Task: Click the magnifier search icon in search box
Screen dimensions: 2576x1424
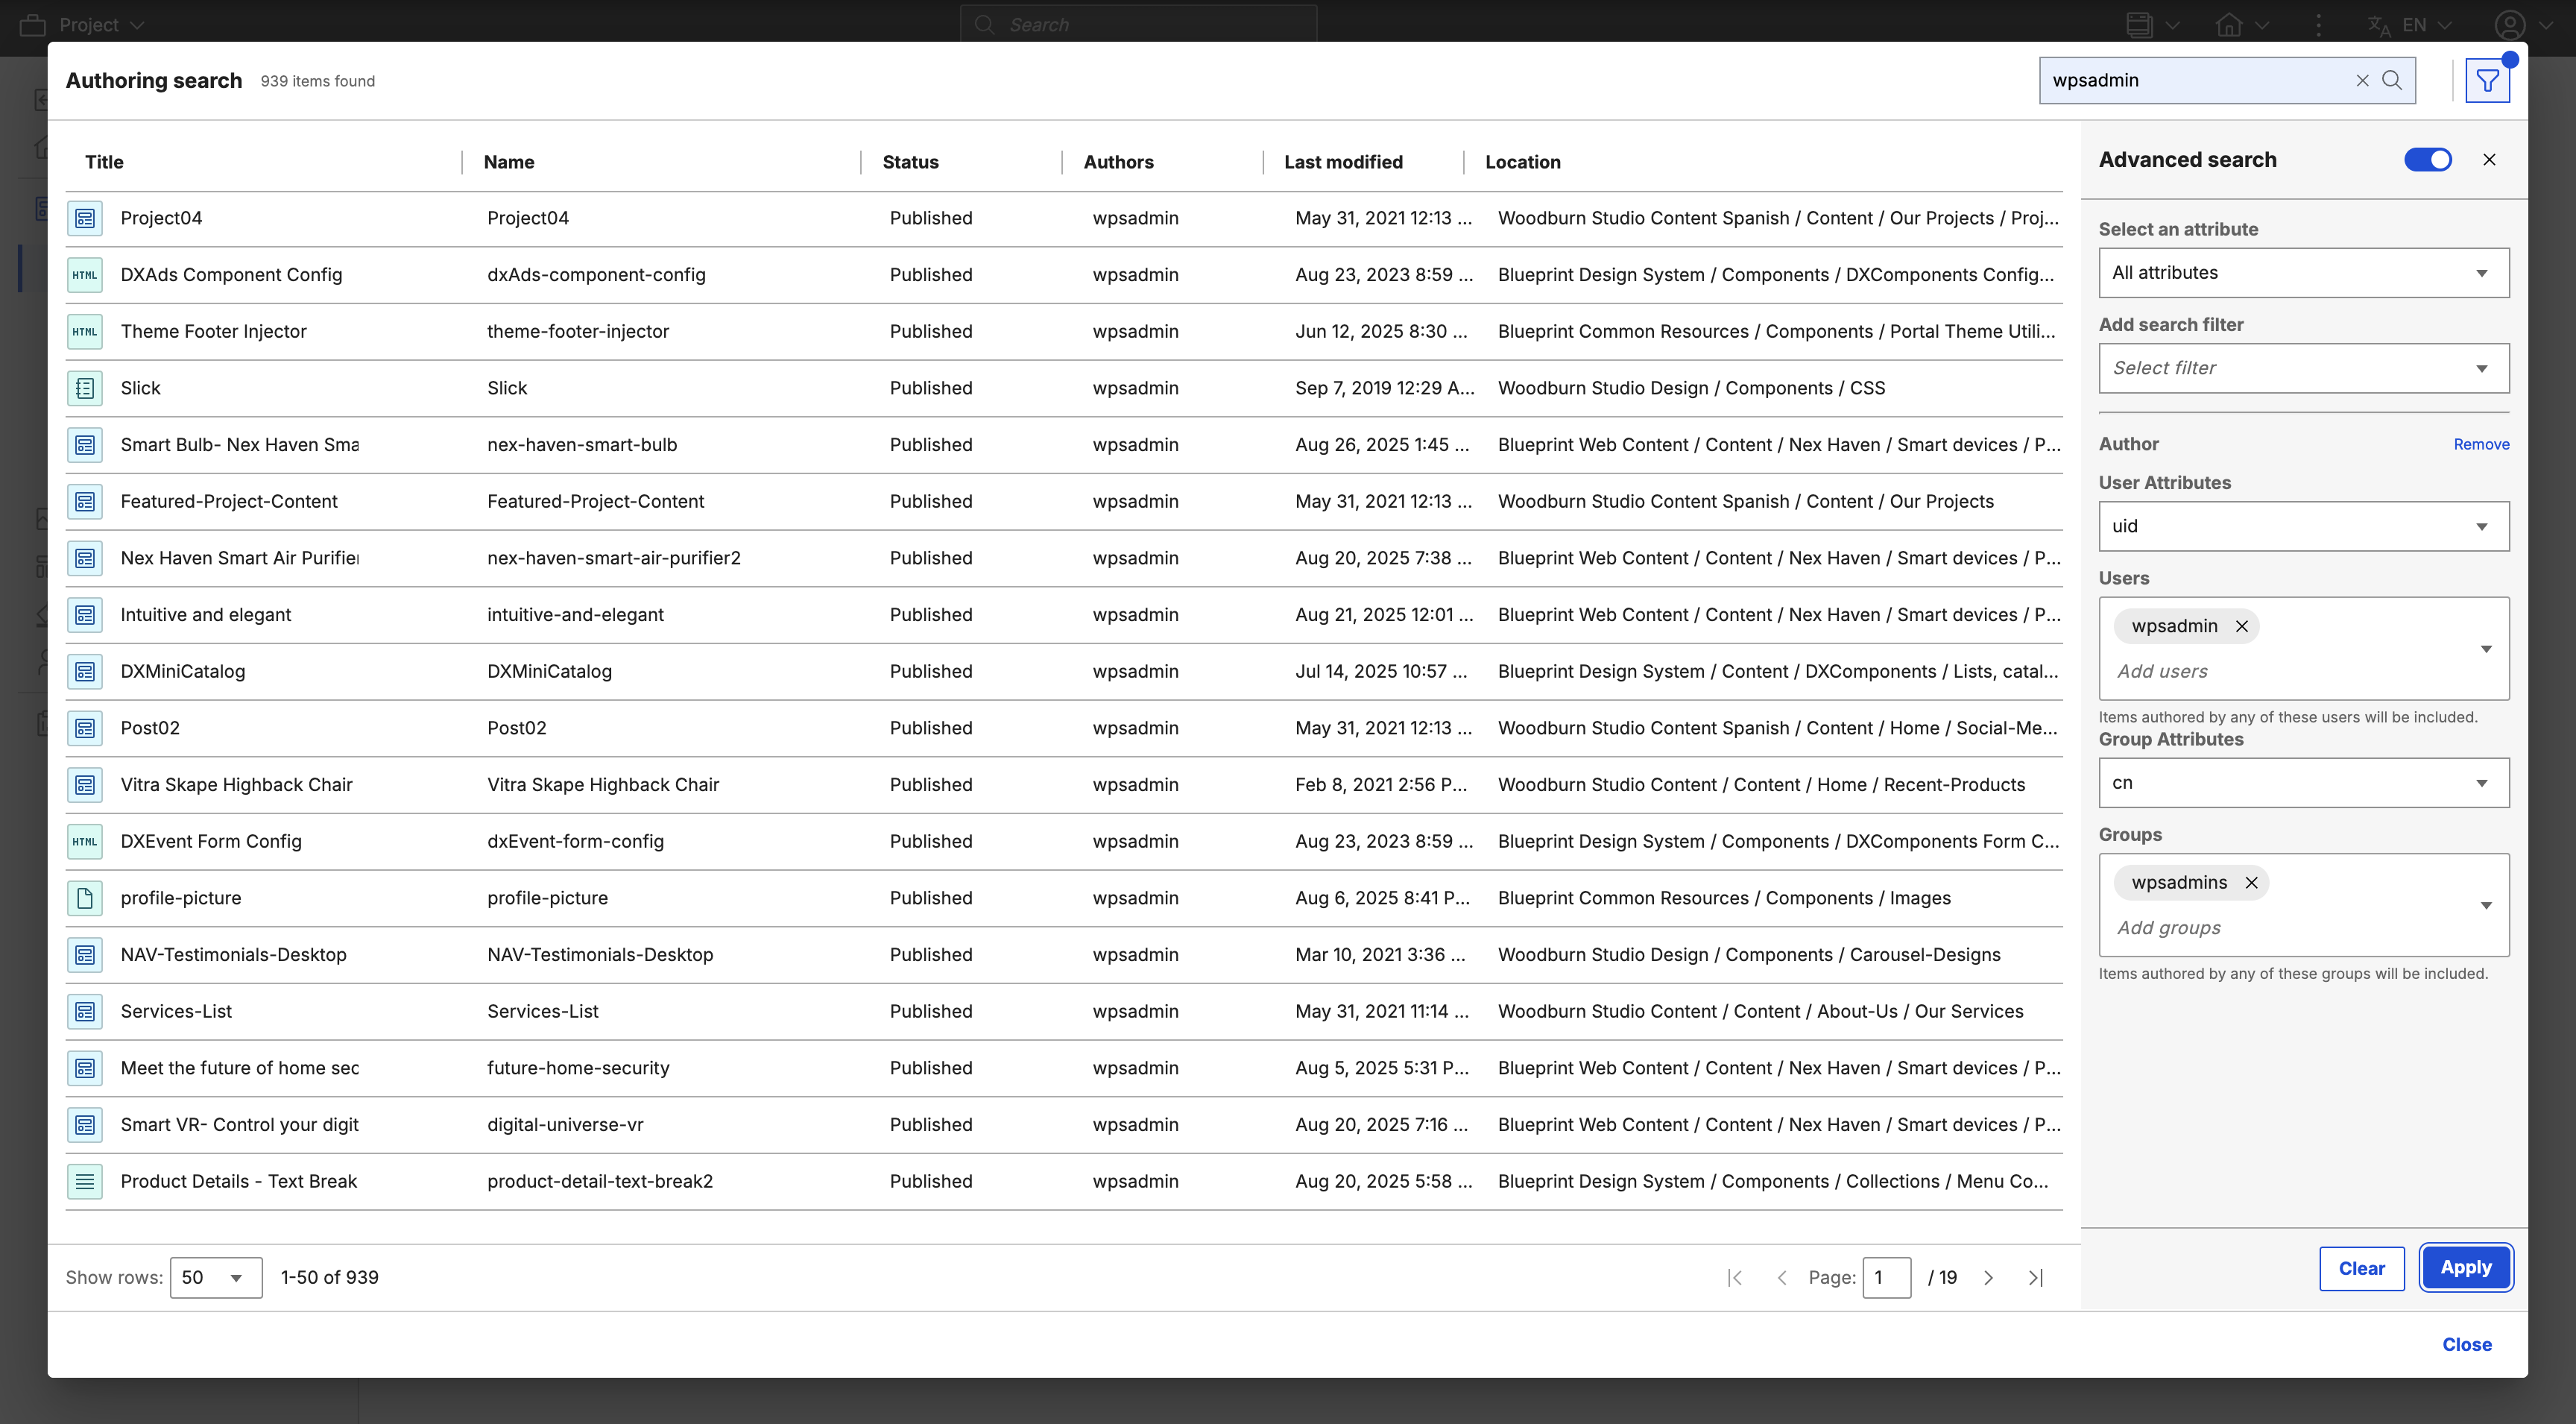Action: click(2391, 80)
